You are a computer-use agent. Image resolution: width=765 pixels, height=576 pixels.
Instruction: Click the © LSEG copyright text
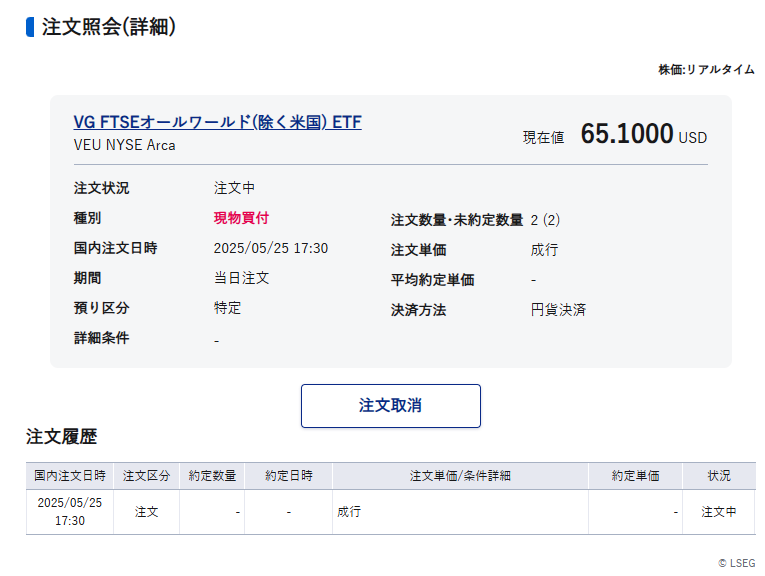coord(737,563)
